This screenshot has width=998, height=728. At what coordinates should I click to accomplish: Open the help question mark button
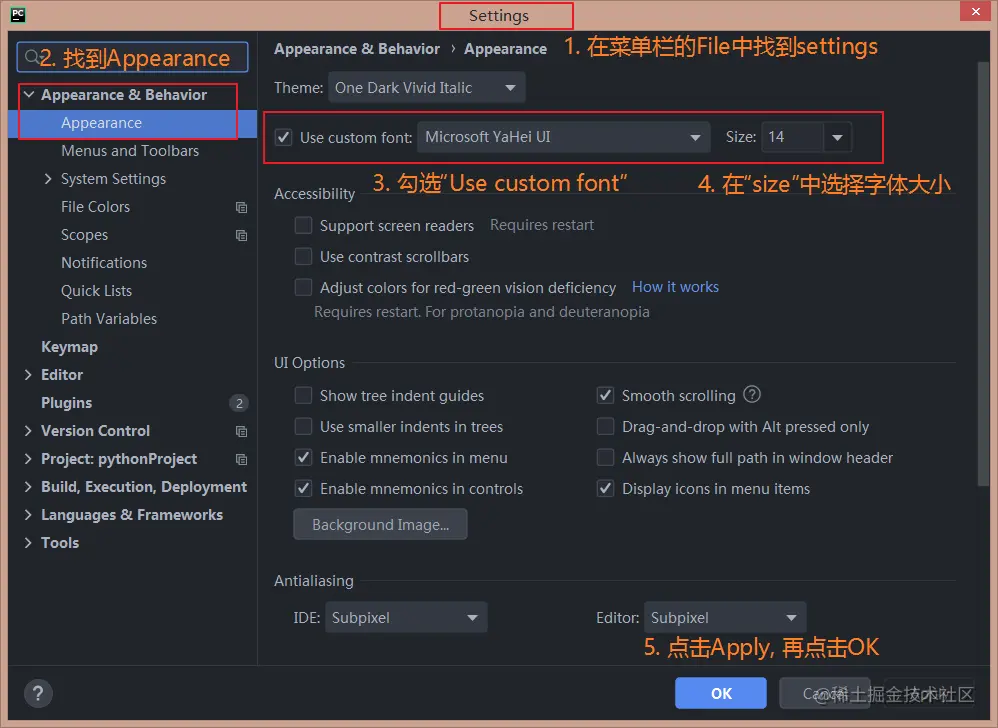[x=38, y=693]
